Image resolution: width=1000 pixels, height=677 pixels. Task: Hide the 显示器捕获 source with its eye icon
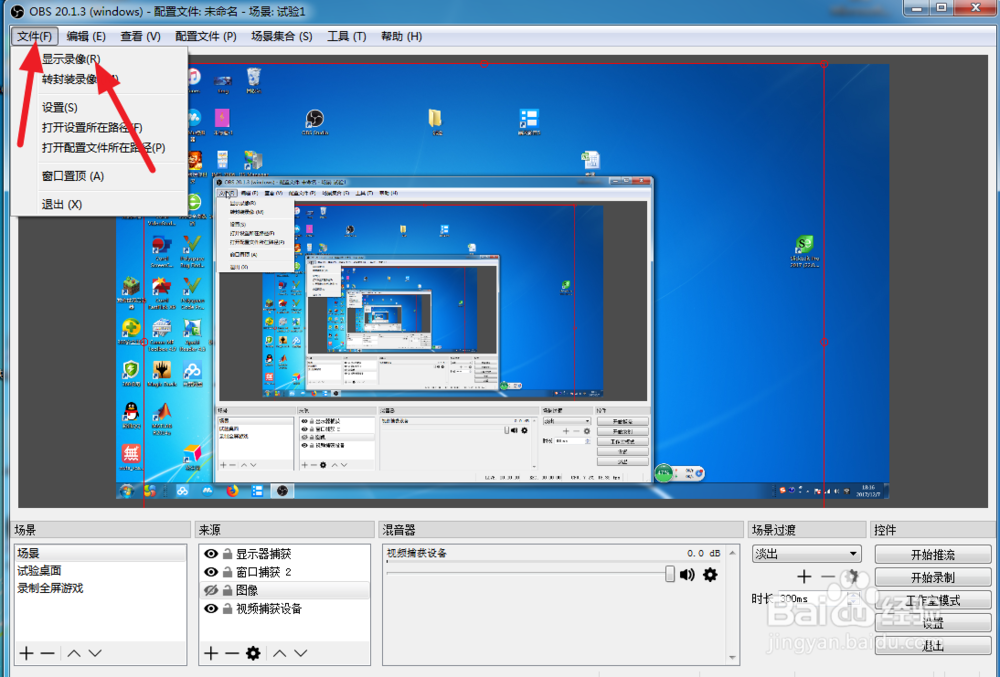click(210, 554)
